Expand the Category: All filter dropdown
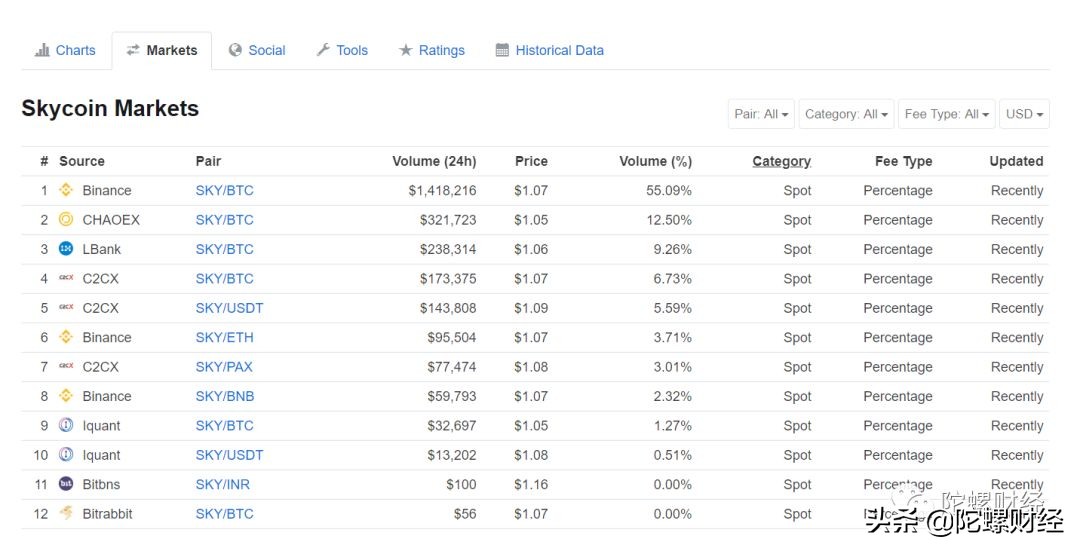The height and width of the screenshot is (551, 1080). tap(847, 114)
